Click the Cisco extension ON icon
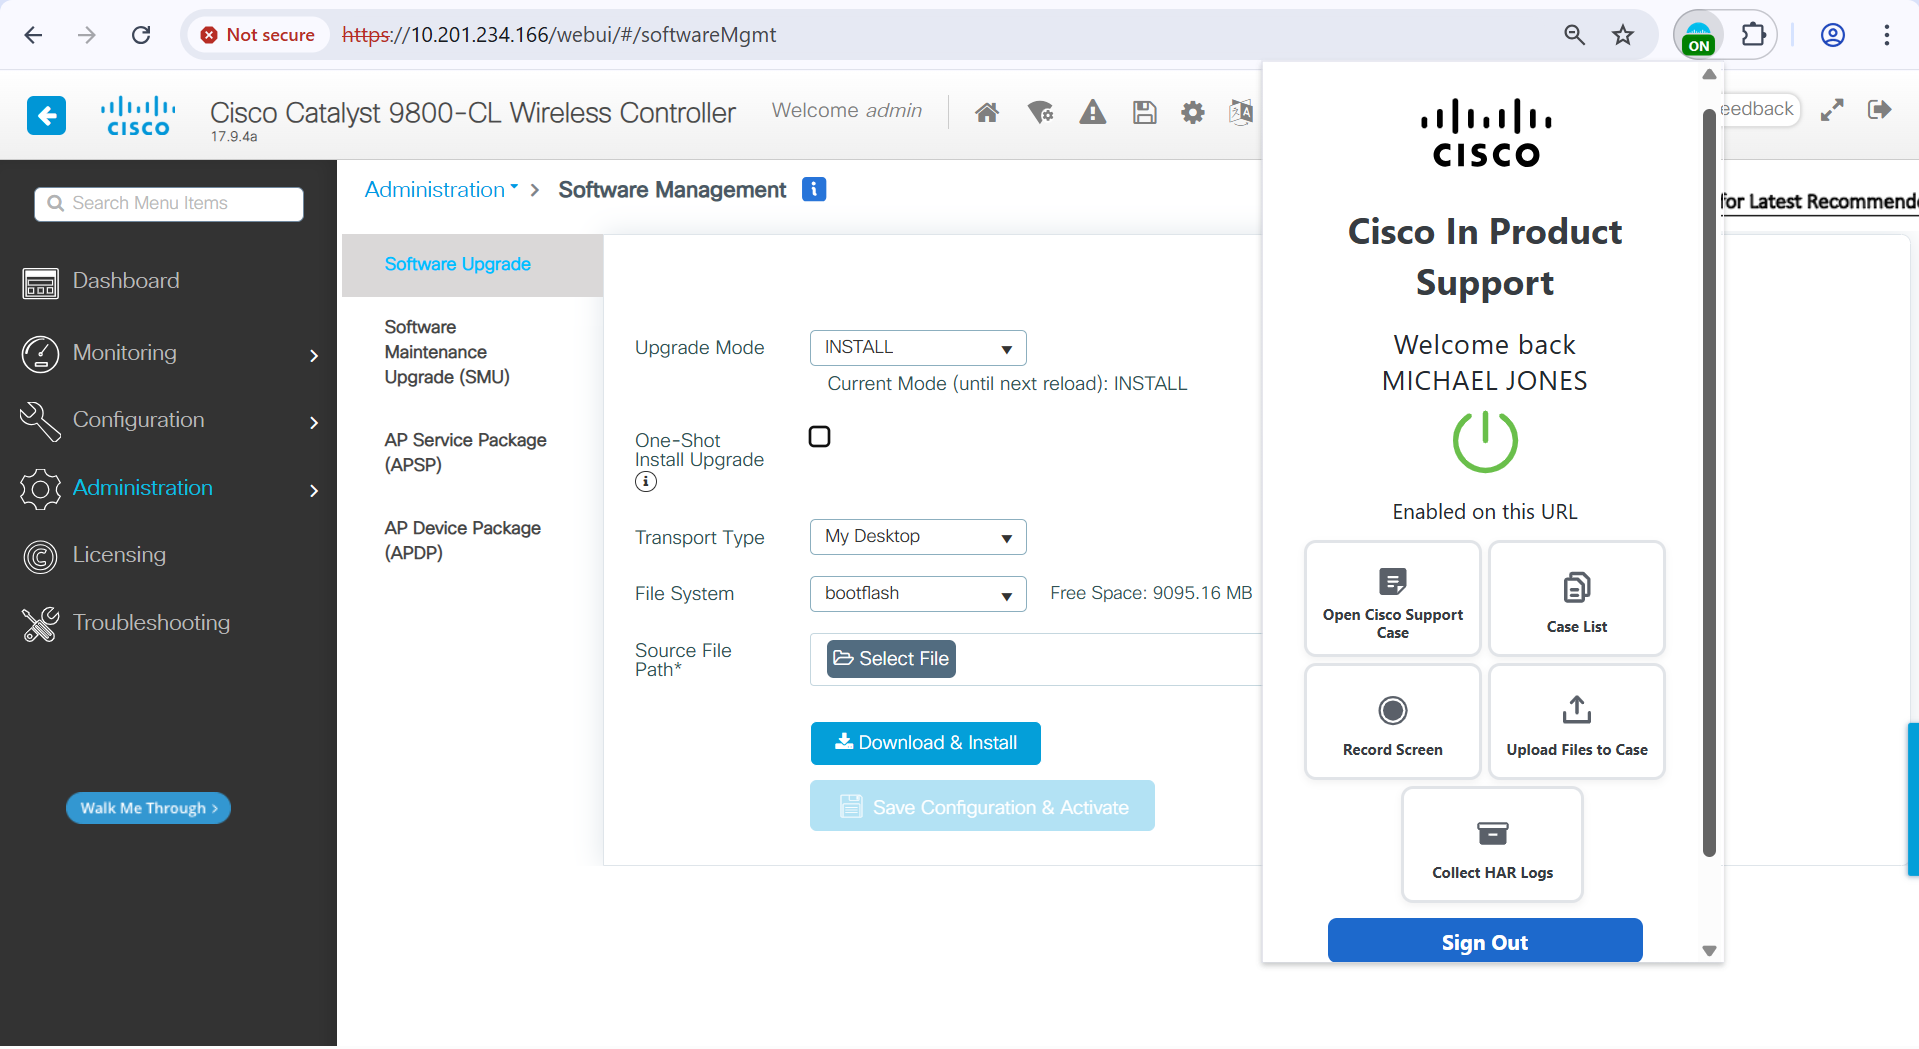Viewport: 1919px width, 1049px height. click(x=1698, y=36)
